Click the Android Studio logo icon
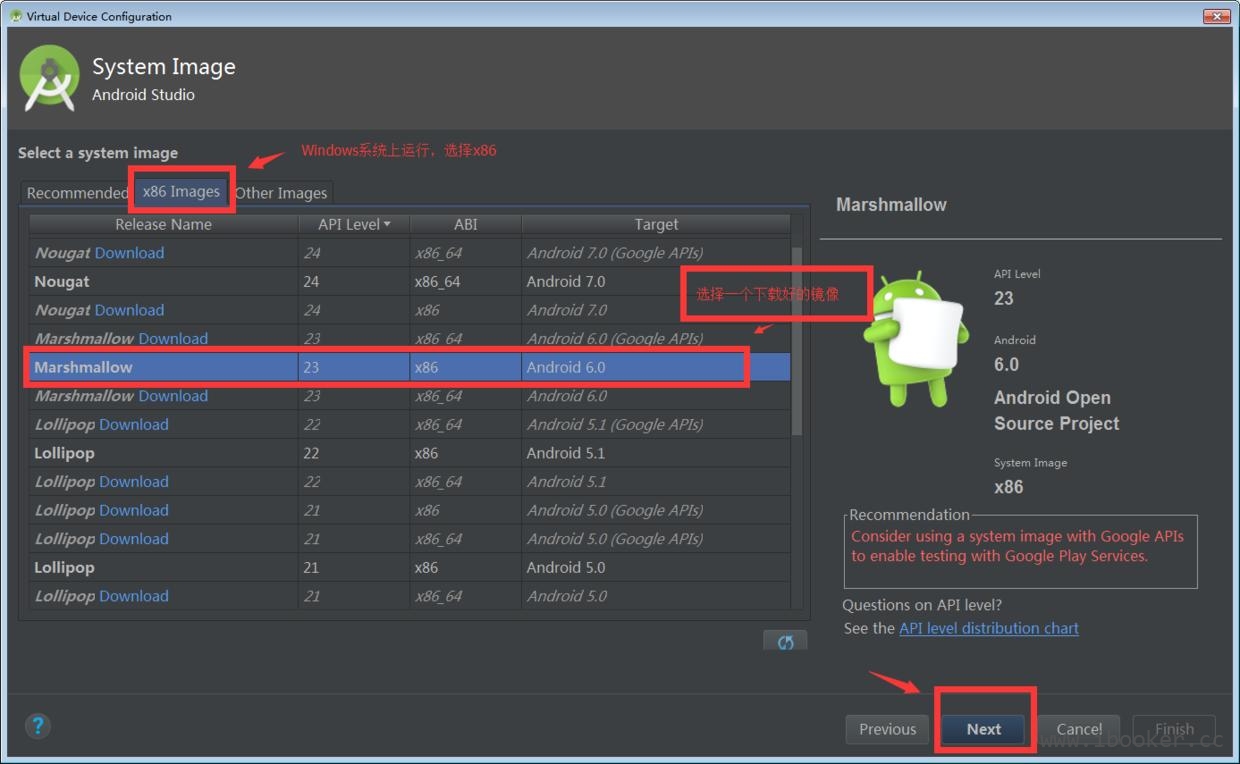This screenshot has width=1240, height=764. coord(50,78)
